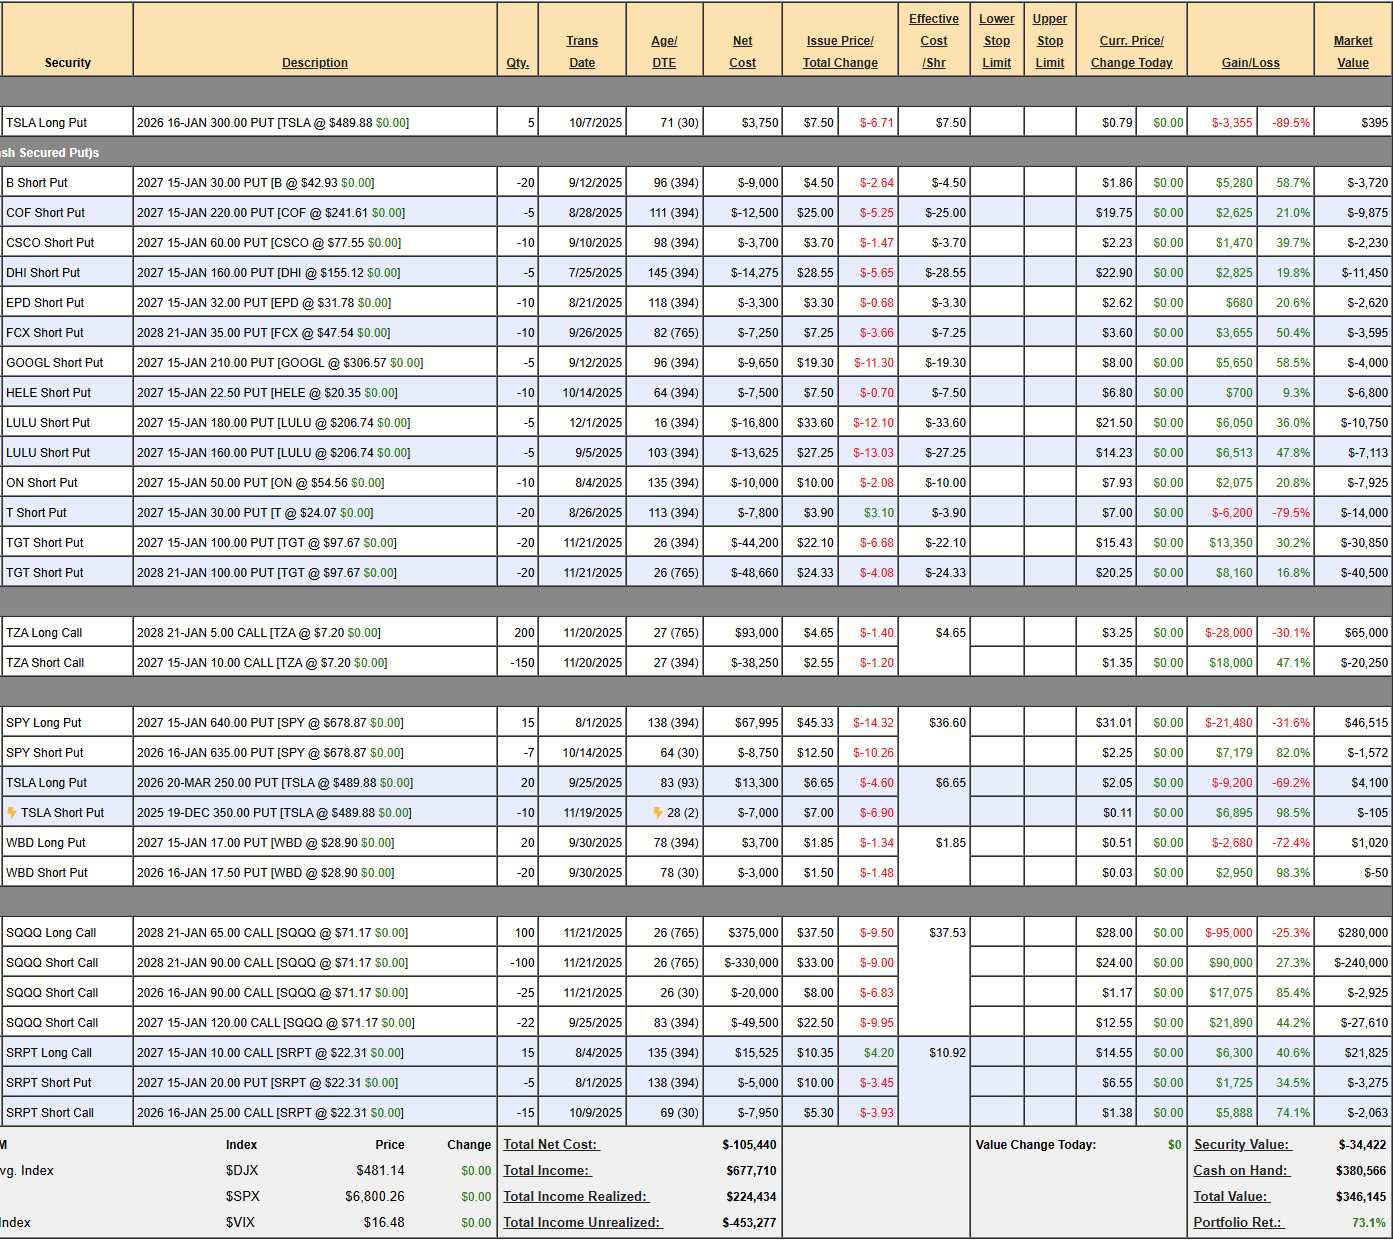Select the TZA Long Call security cell

[x=44, y=633]
